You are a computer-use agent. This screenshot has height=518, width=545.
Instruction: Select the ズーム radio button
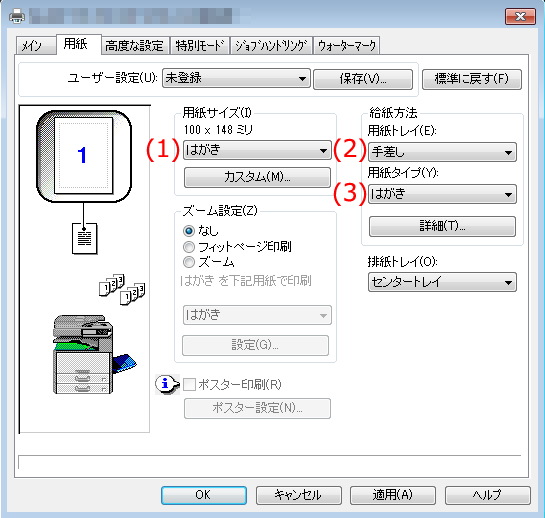(x=189, y=262)
